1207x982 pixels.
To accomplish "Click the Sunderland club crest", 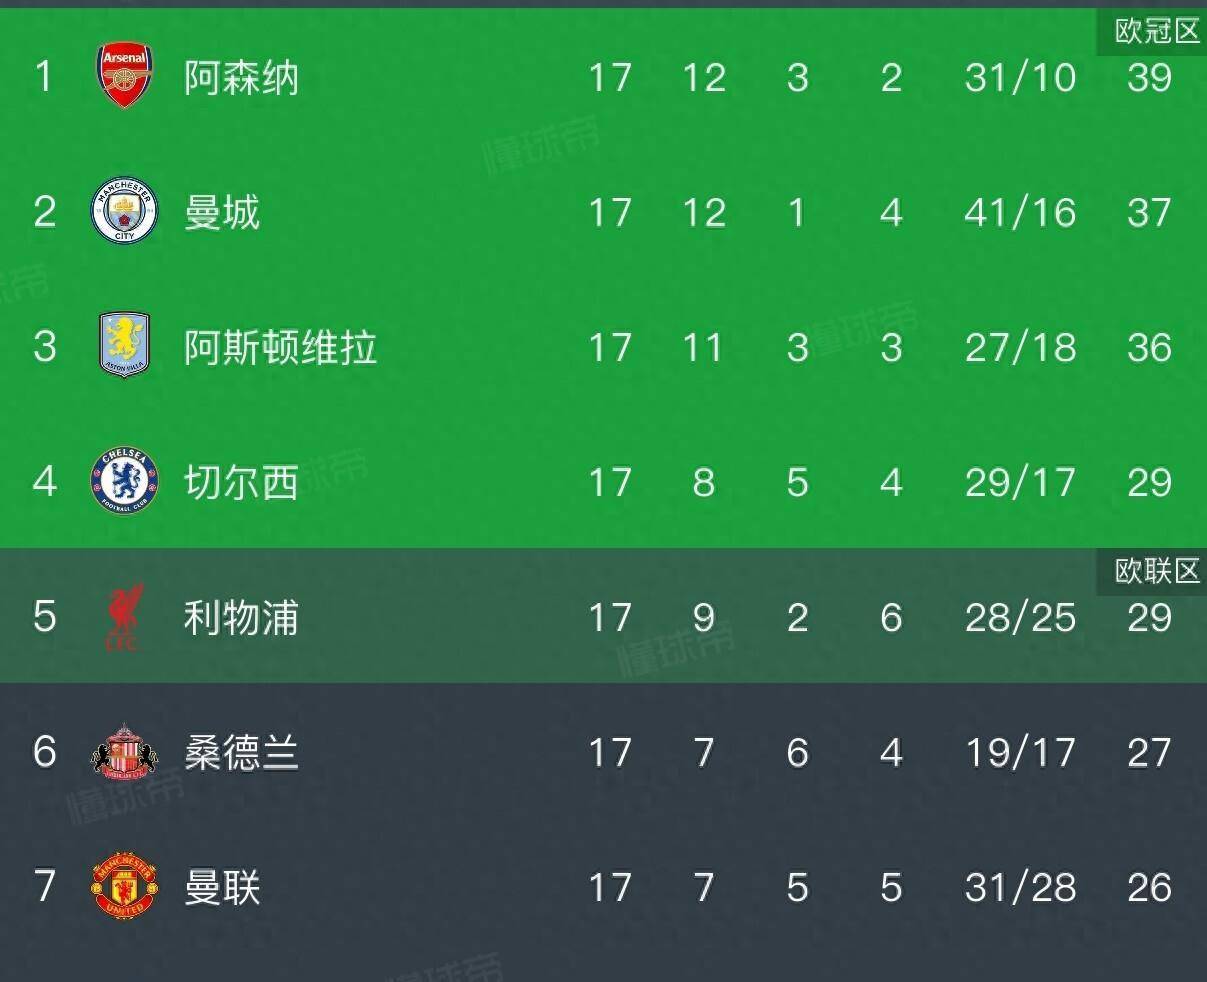I will click(x=124, y=752).
